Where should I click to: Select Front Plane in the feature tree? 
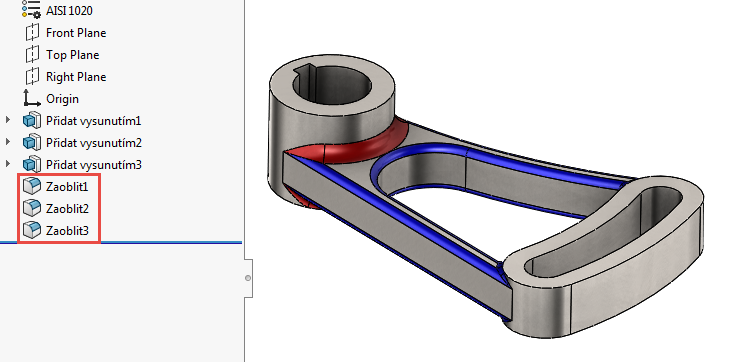(x=76, y=33)
